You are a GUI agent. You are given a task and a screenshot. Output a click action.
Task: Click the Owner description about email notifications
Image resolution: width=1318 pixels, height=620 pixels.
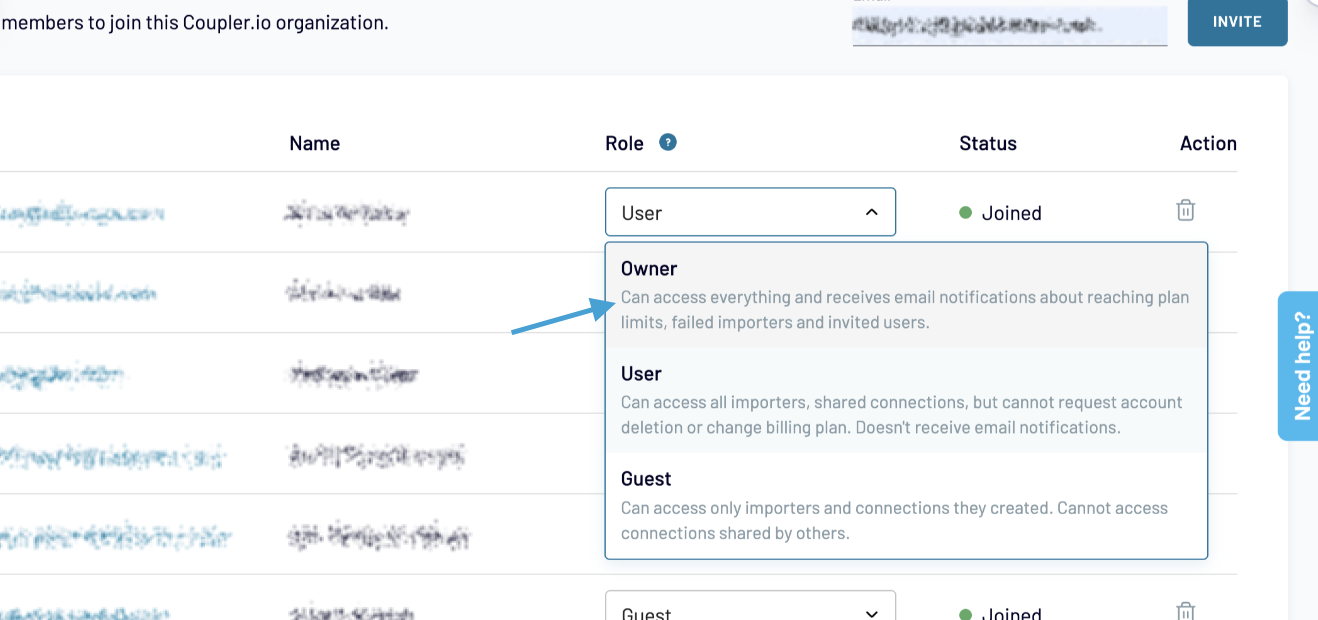pos(905,310)
